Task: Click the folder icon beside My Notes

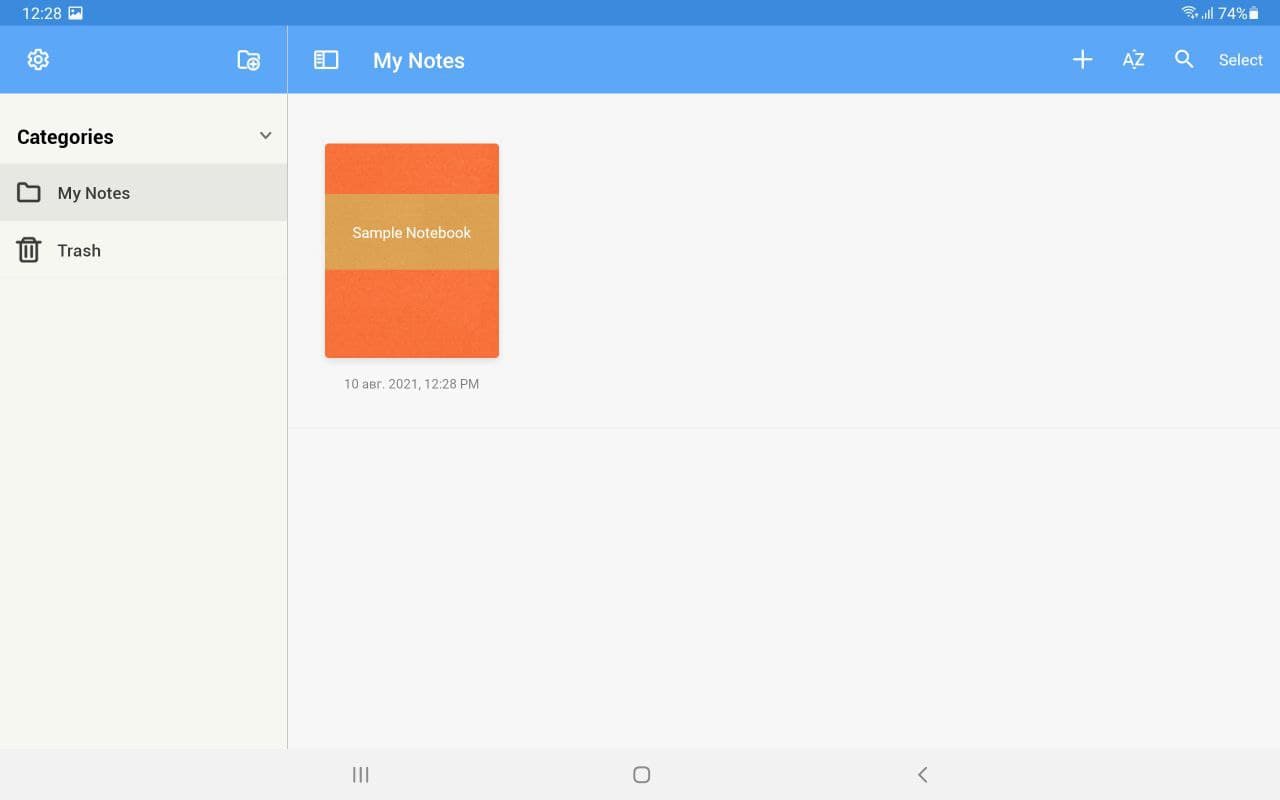Action: [x=29, y=193]
